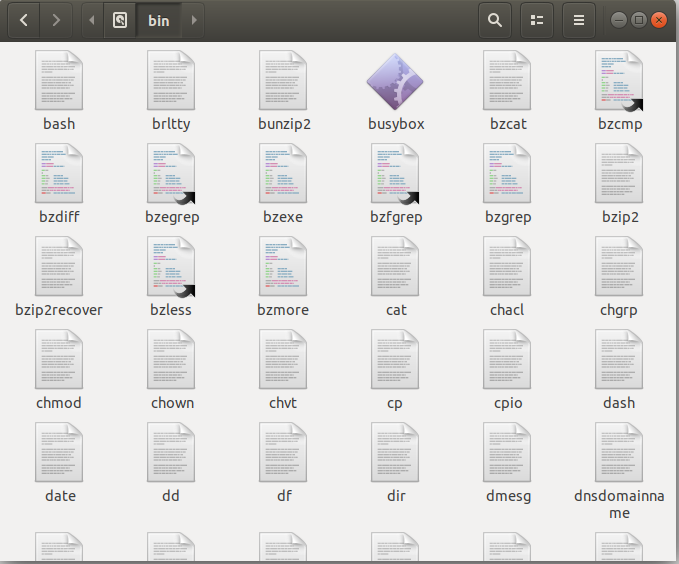Select the bin path bar segment

coord(159,19)
